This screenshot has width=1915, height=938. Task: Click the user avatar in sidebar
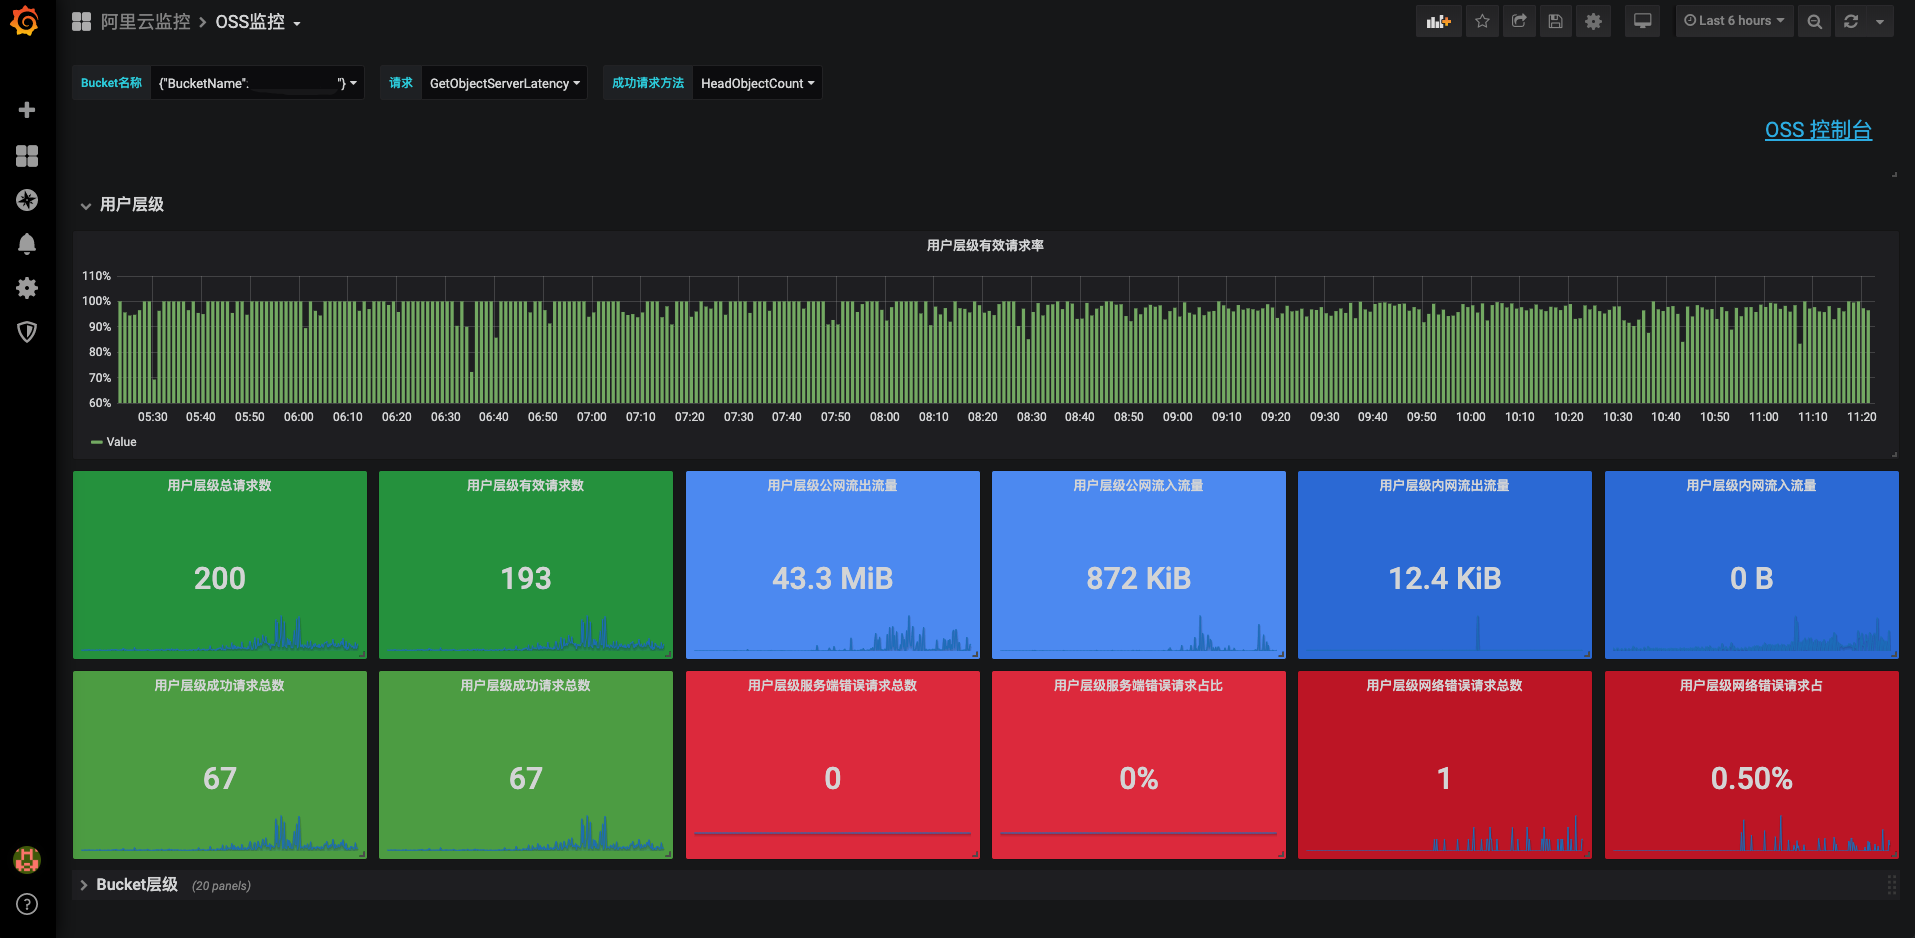(27, 859)
